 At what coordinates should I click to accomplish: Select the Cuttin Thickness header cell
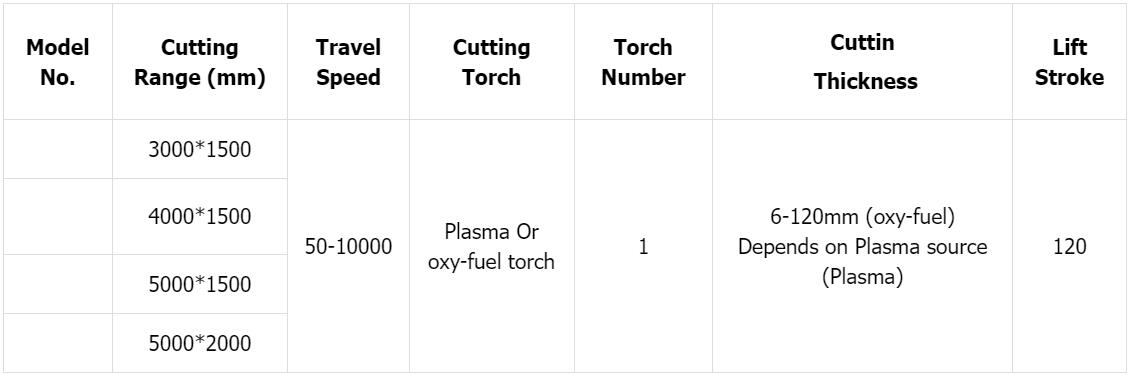coord(863,62)
